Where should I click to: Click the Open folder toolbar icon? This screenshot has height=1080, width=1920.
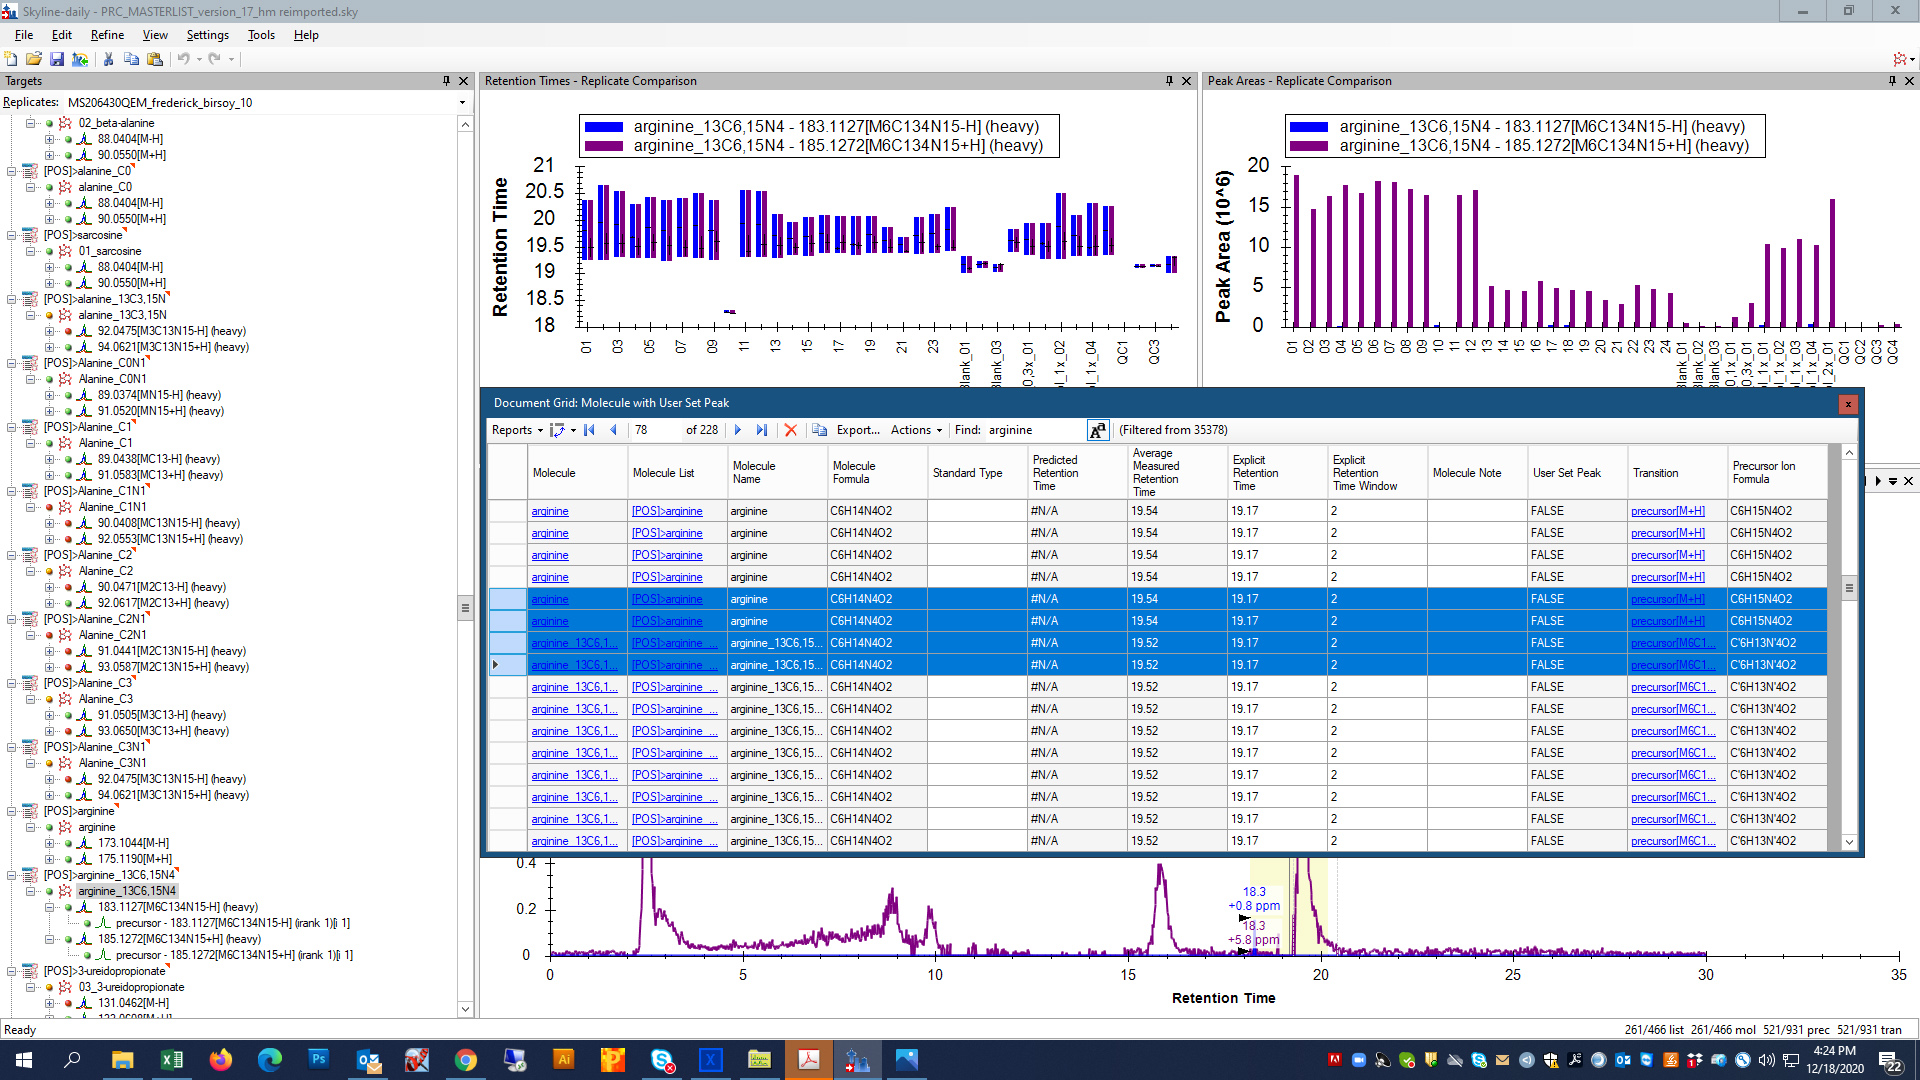pos(34,59)
